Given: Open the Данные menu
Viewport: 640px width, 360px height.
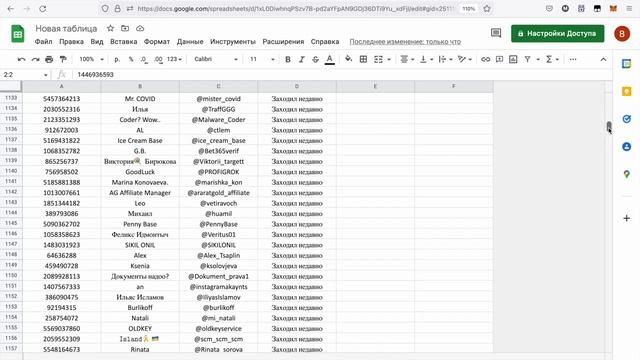Looking at the screenshot, I should 190,42.
